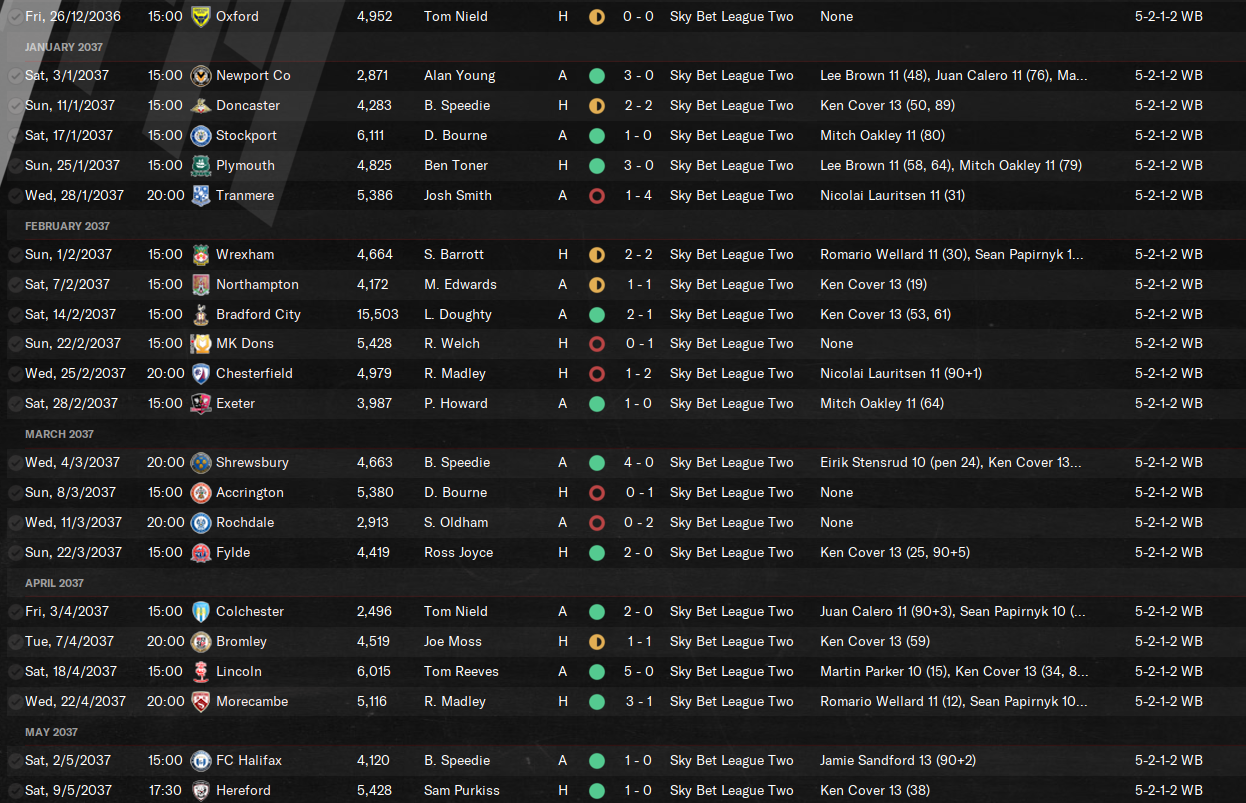1246x803 pixels.
Task: Click the Rochdale club badge
Action: (201, 523)
